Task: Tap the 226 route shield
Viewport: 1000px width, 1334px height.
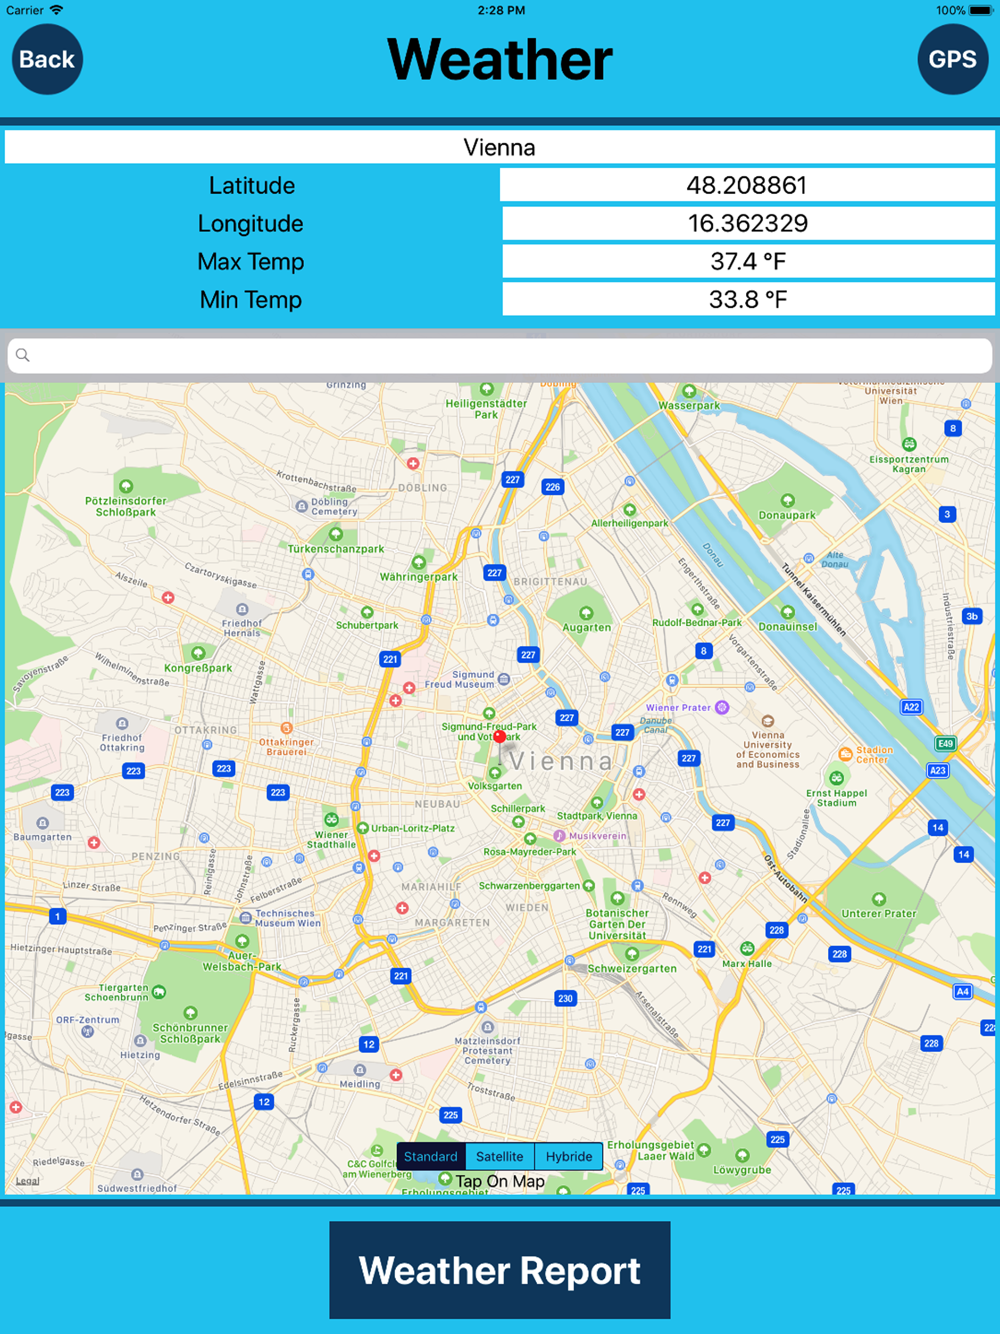Action: 553,487
